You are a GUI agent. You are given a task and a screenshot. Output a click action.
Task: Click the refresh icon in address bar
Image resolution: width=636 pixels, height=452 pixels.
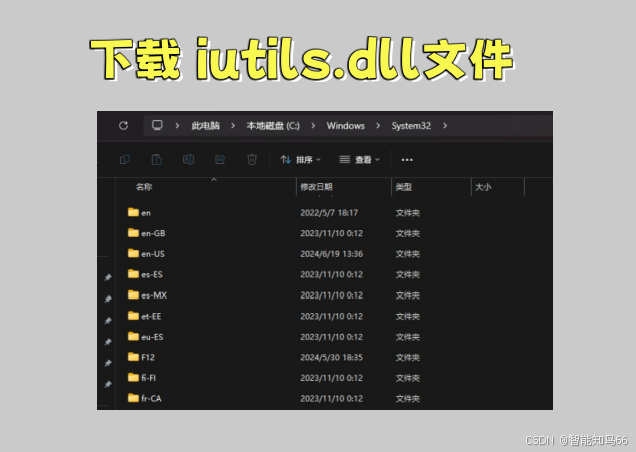pyautogui.click(x=124, y=126)
